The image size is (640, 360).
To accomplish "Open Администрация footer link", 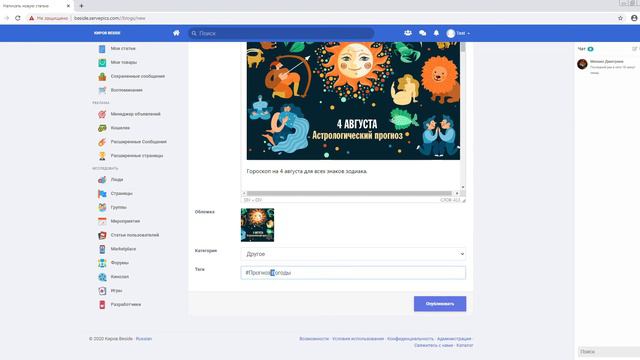I will (454, 339).
